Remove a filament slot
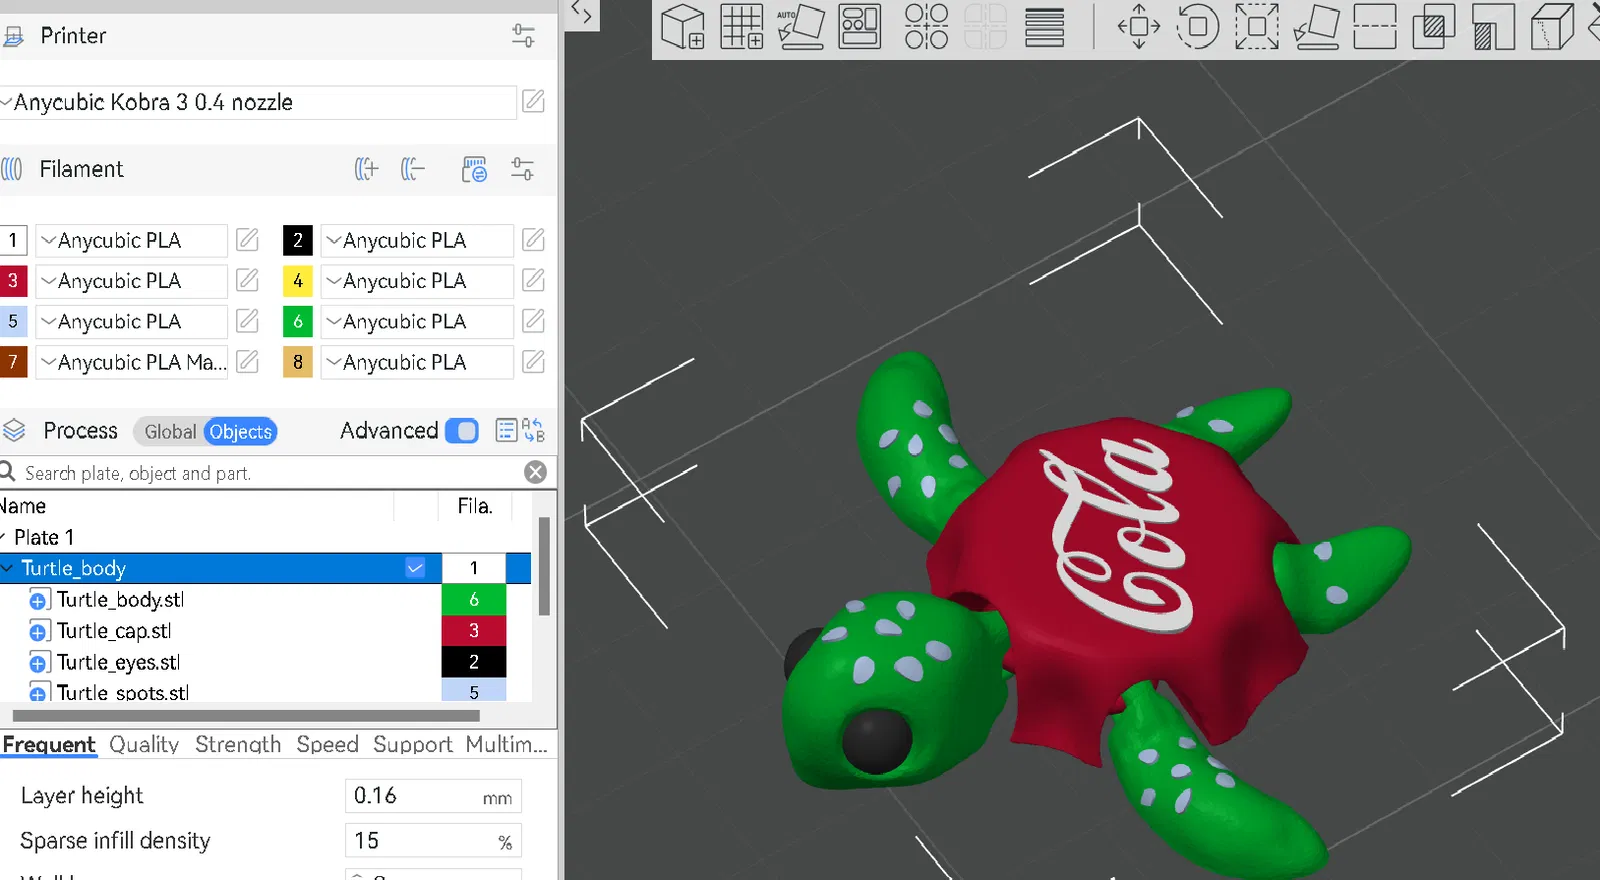Screen dimensions: 1600x880 pos(413,169)
